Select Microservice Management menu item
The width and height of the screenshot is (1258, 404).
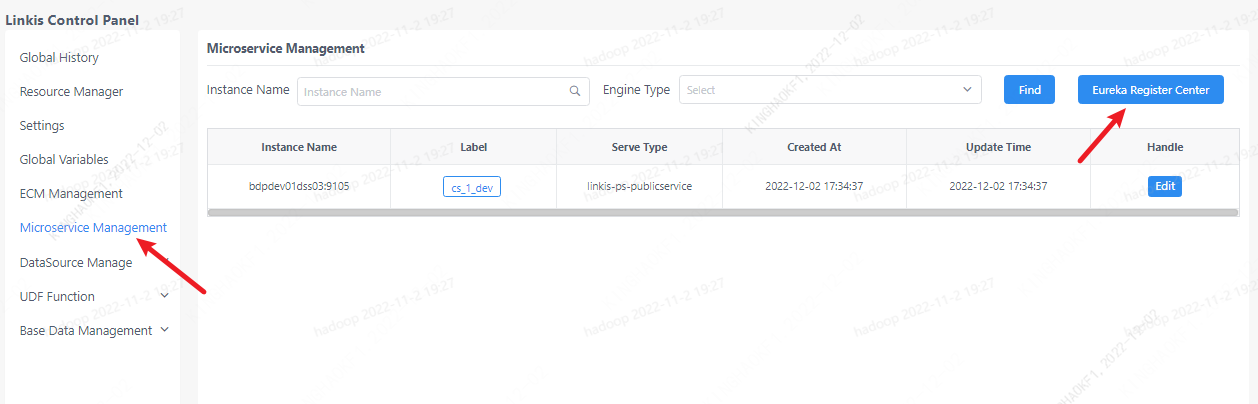(93, 228)
